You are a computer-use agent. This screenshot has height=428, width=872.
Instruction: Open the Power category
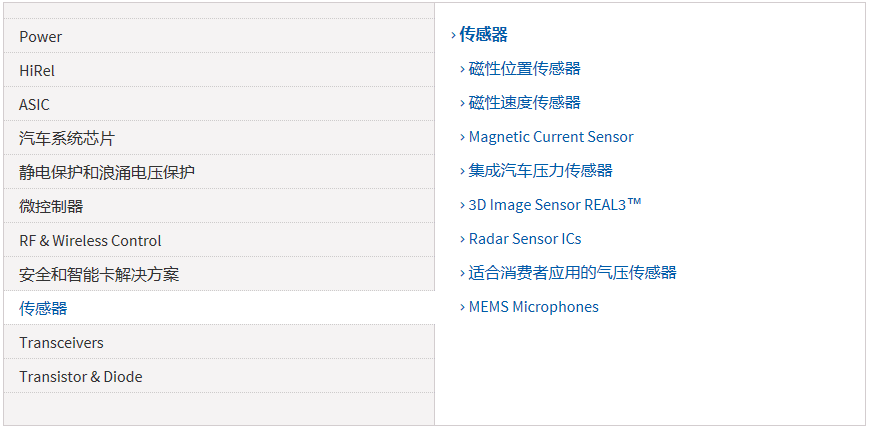coord(41,37)
